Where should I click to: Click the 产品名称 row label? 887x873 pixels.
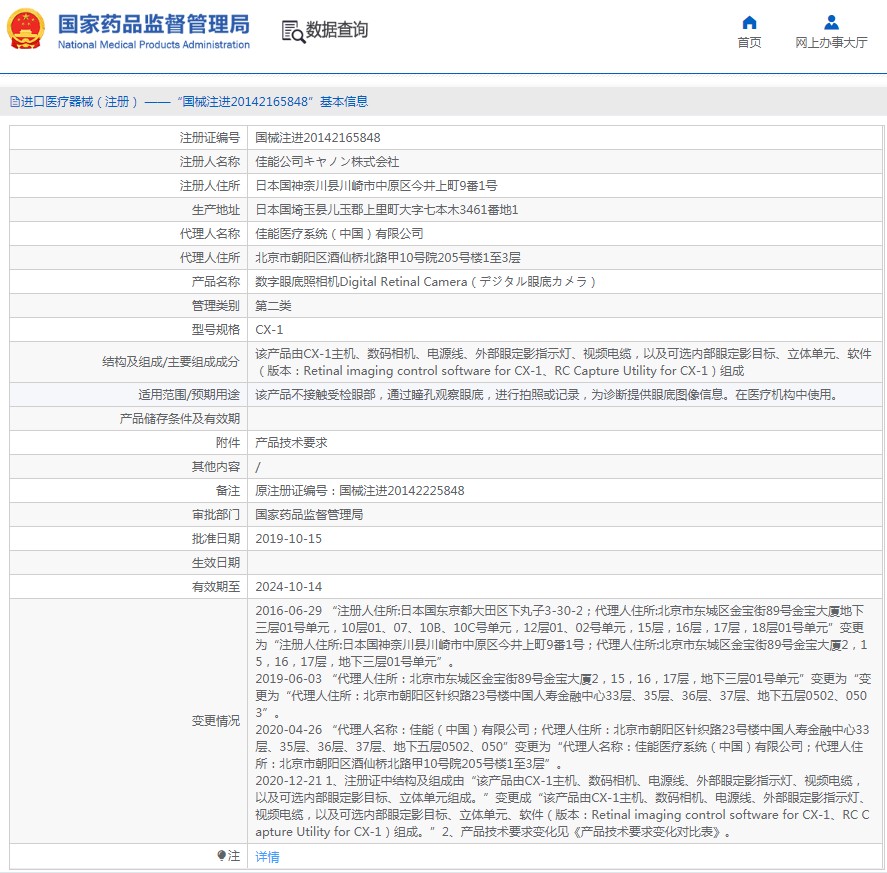point(216,282)
